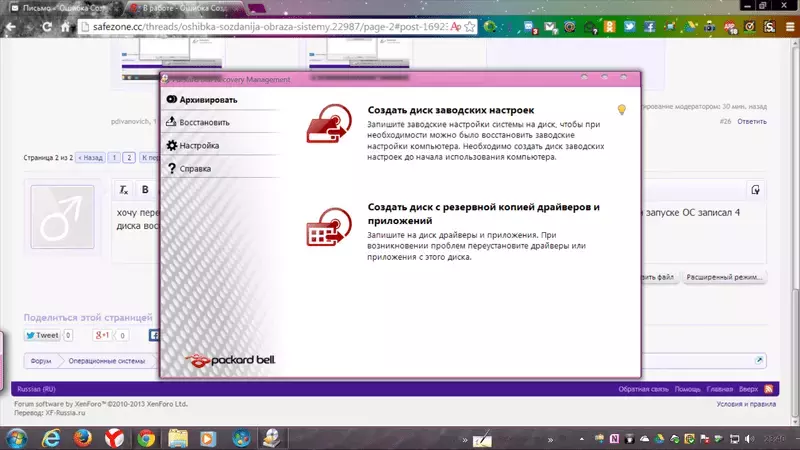Click Обратная связь footer link

click(643, 389)
